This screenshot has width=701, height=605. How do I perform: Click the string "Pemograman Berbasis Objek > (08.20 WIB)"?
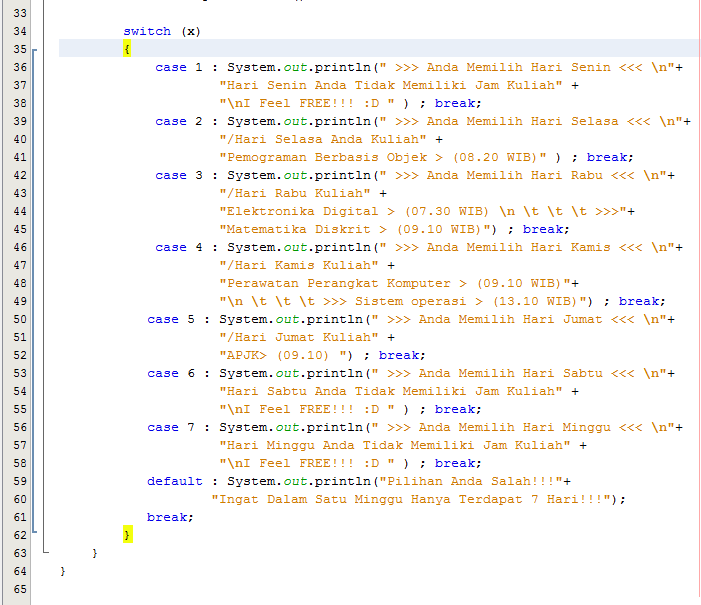point(383,157)
